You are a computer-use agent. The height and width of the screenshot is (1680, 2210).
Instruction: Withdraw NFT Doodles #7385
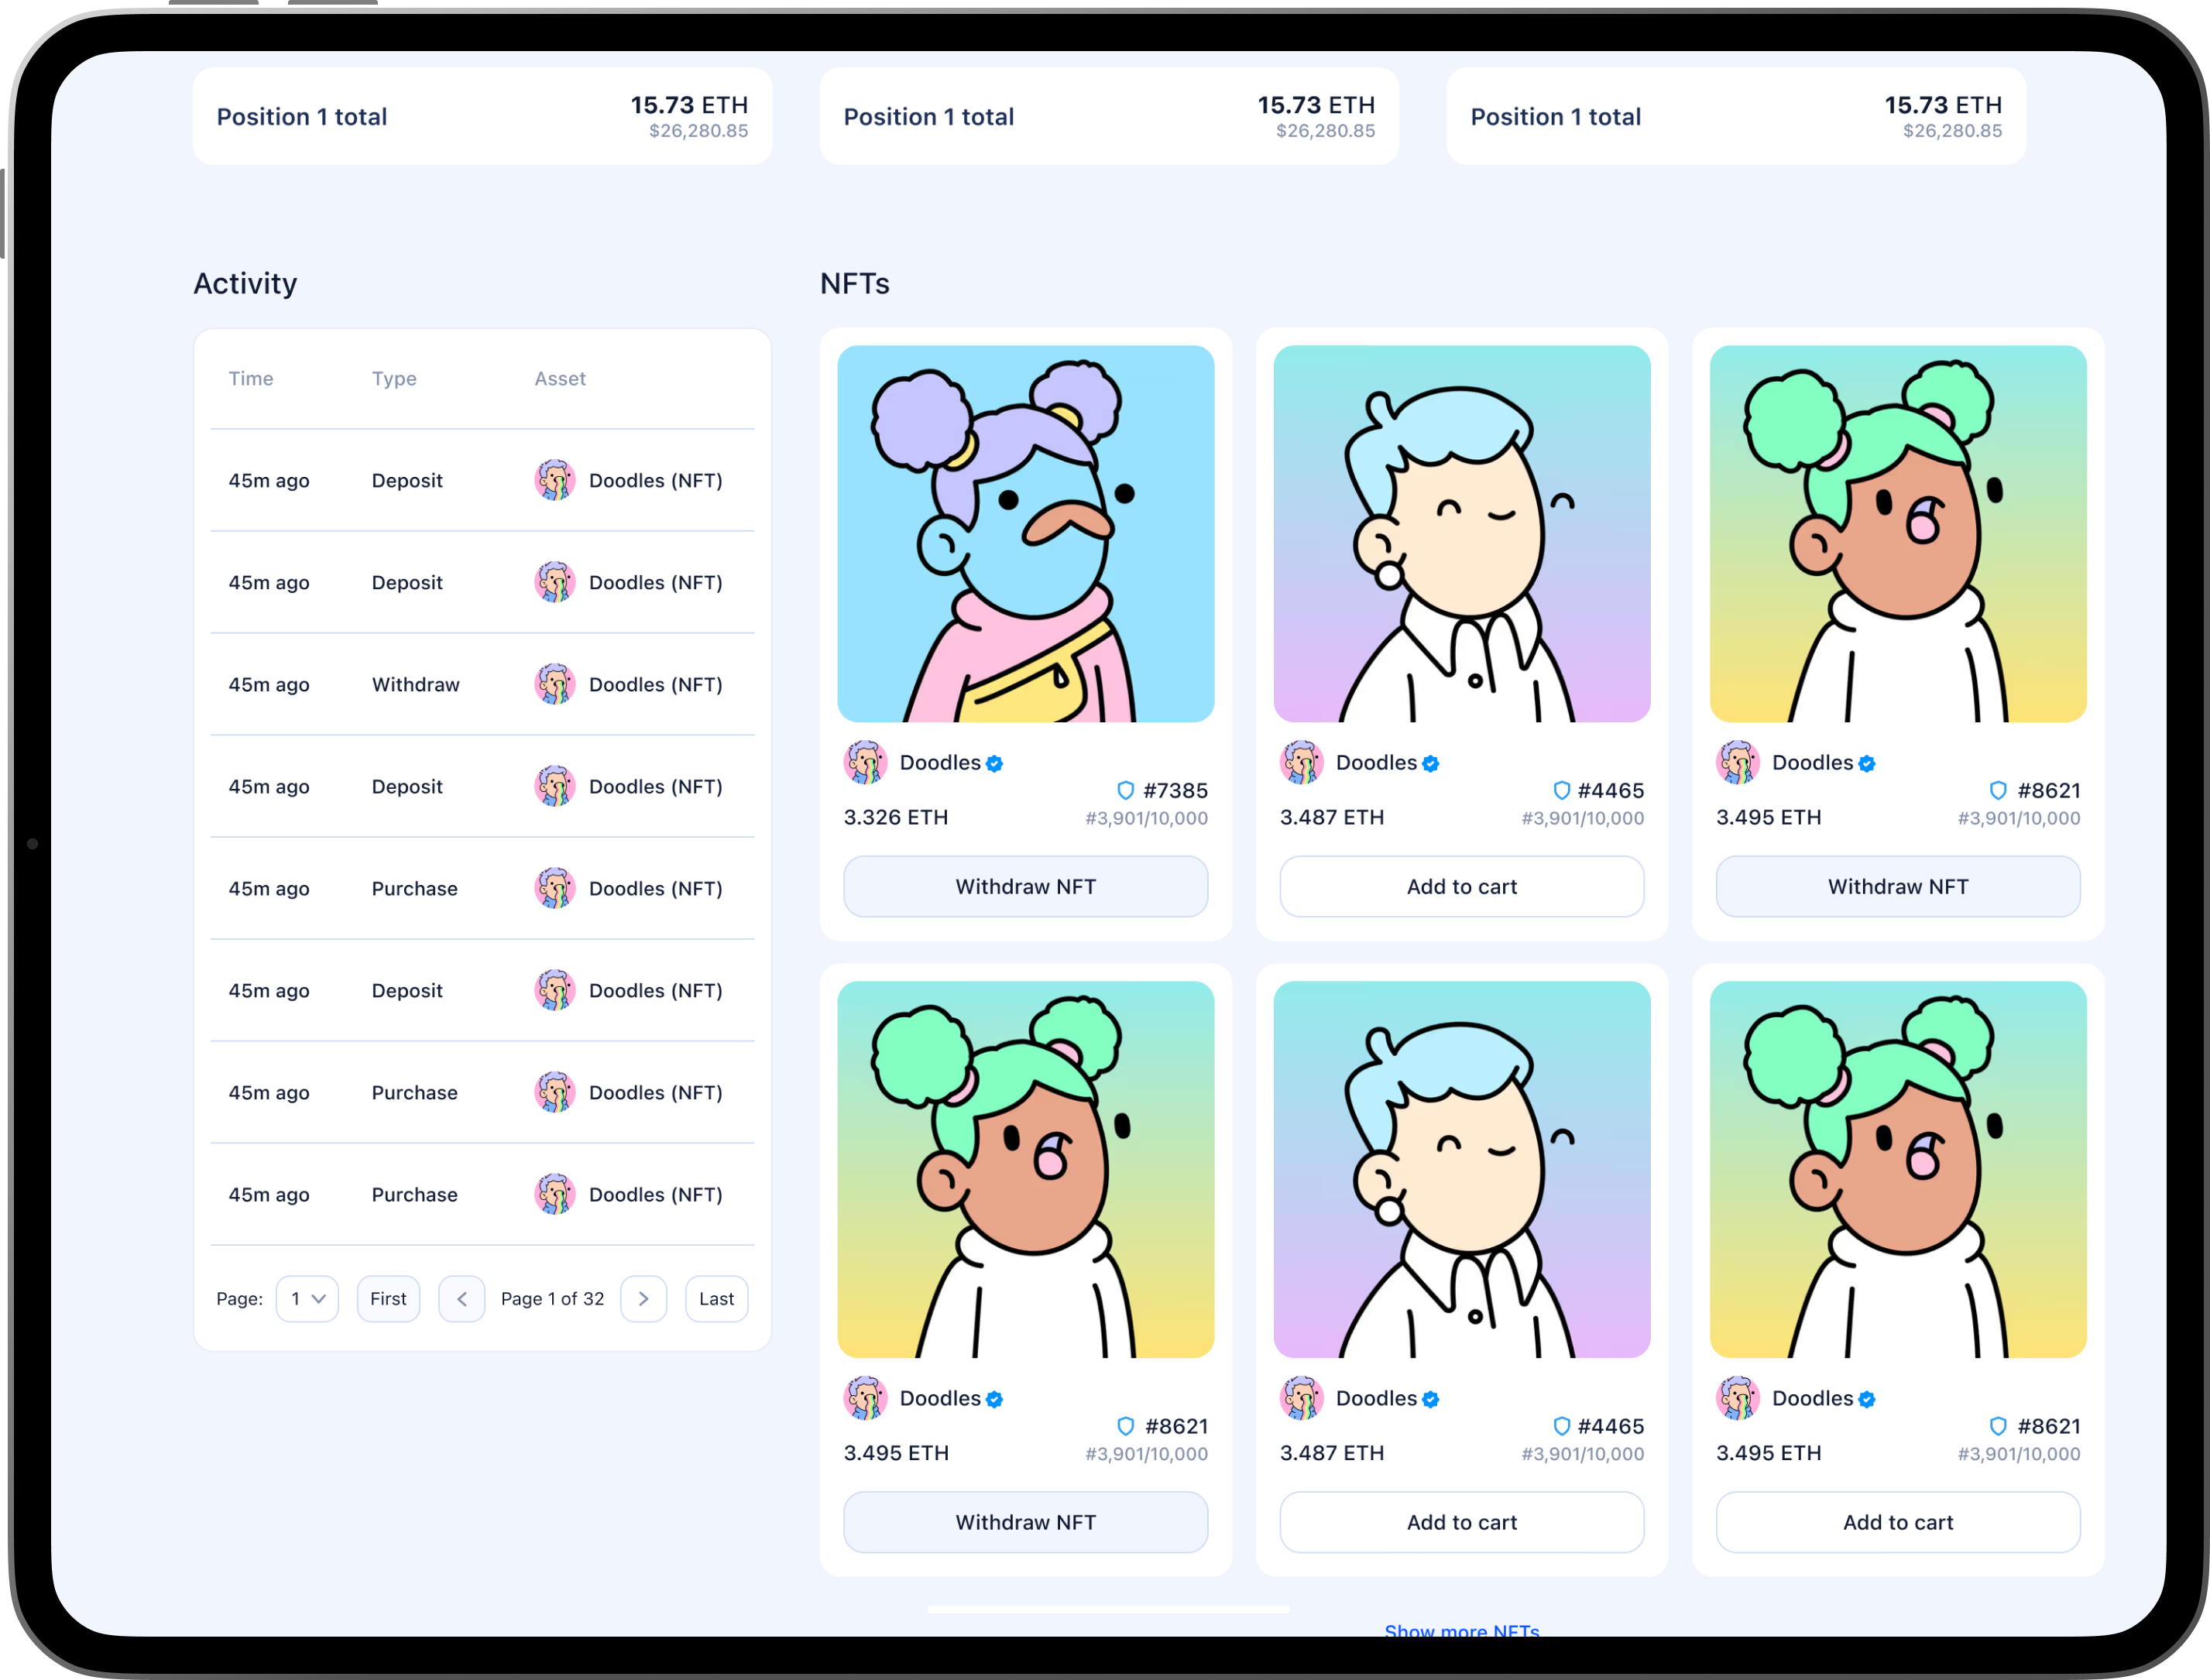pos(1025,887)
